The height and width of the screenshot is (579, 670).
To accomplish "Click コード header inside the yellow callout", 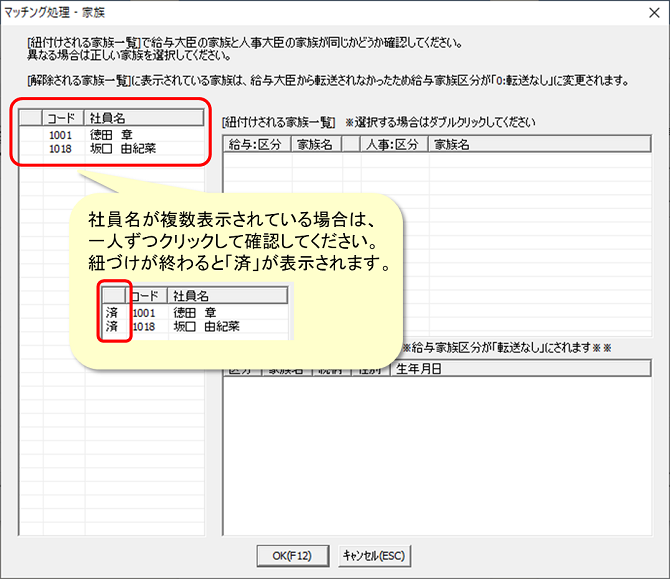I will coord(145,296).
